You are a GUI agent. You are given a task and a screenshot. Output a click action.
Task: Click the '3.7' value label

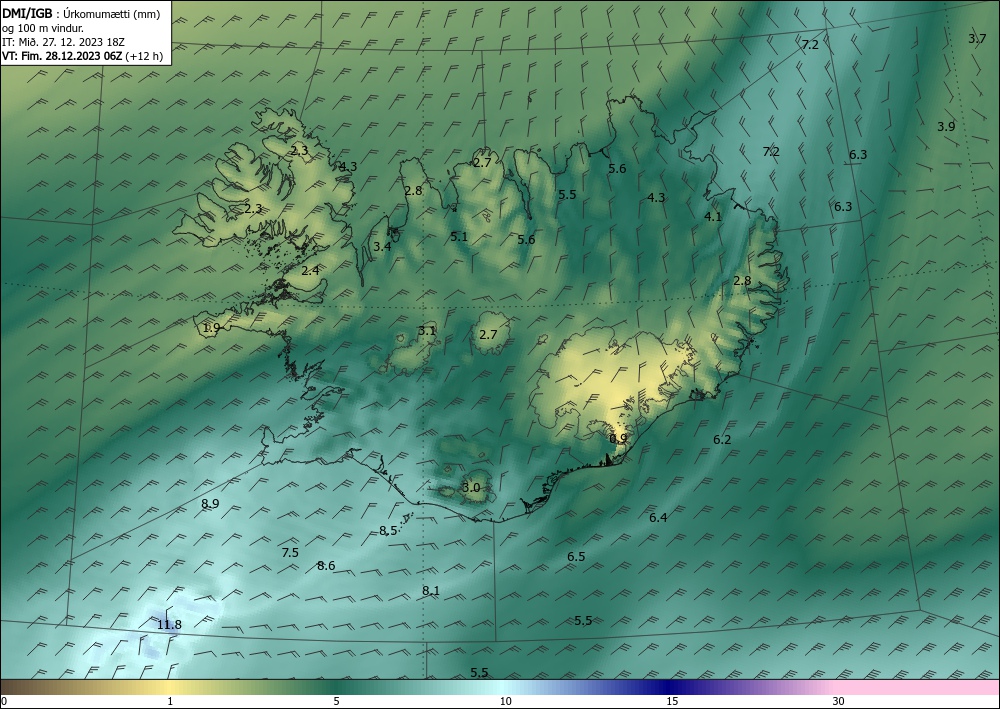pos(977,38)
